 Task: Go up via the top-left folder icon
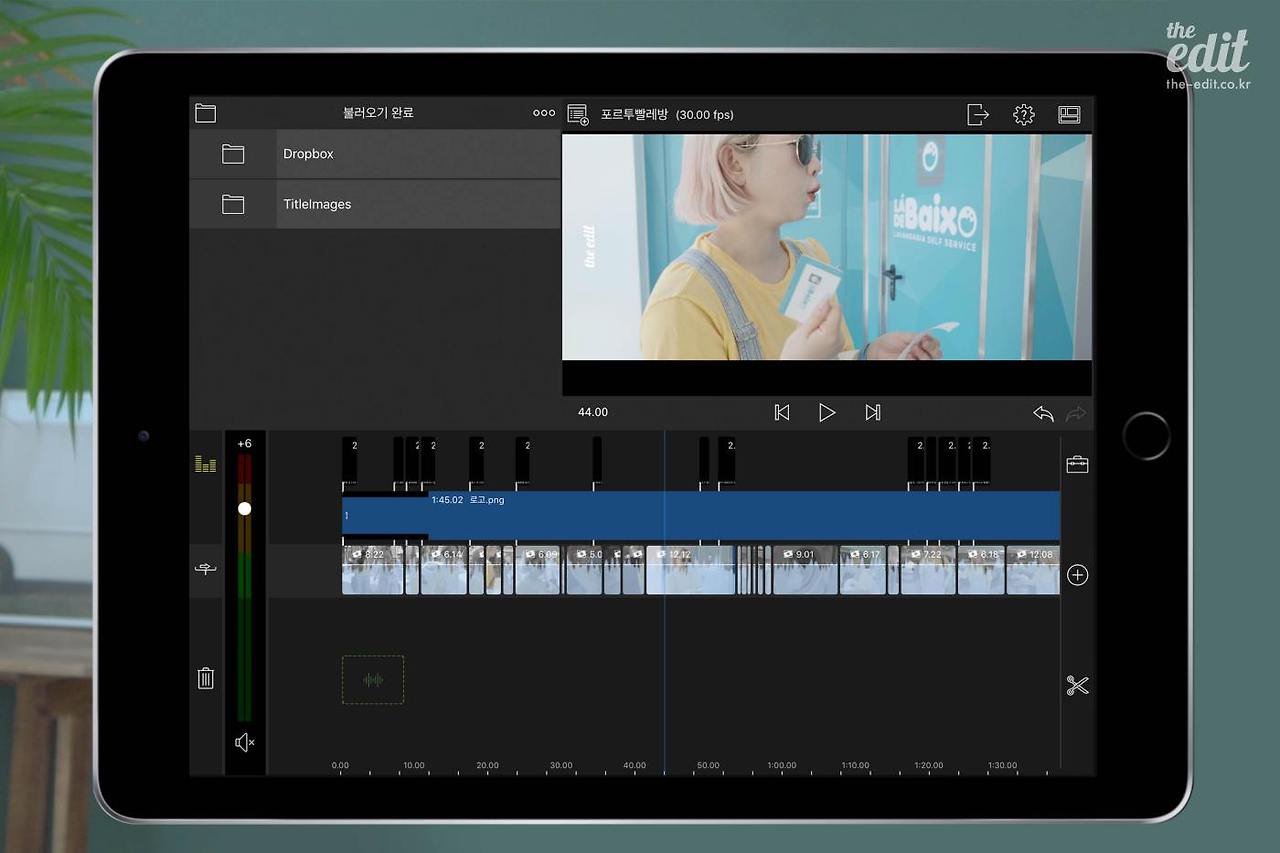click(x=205, y=113)
